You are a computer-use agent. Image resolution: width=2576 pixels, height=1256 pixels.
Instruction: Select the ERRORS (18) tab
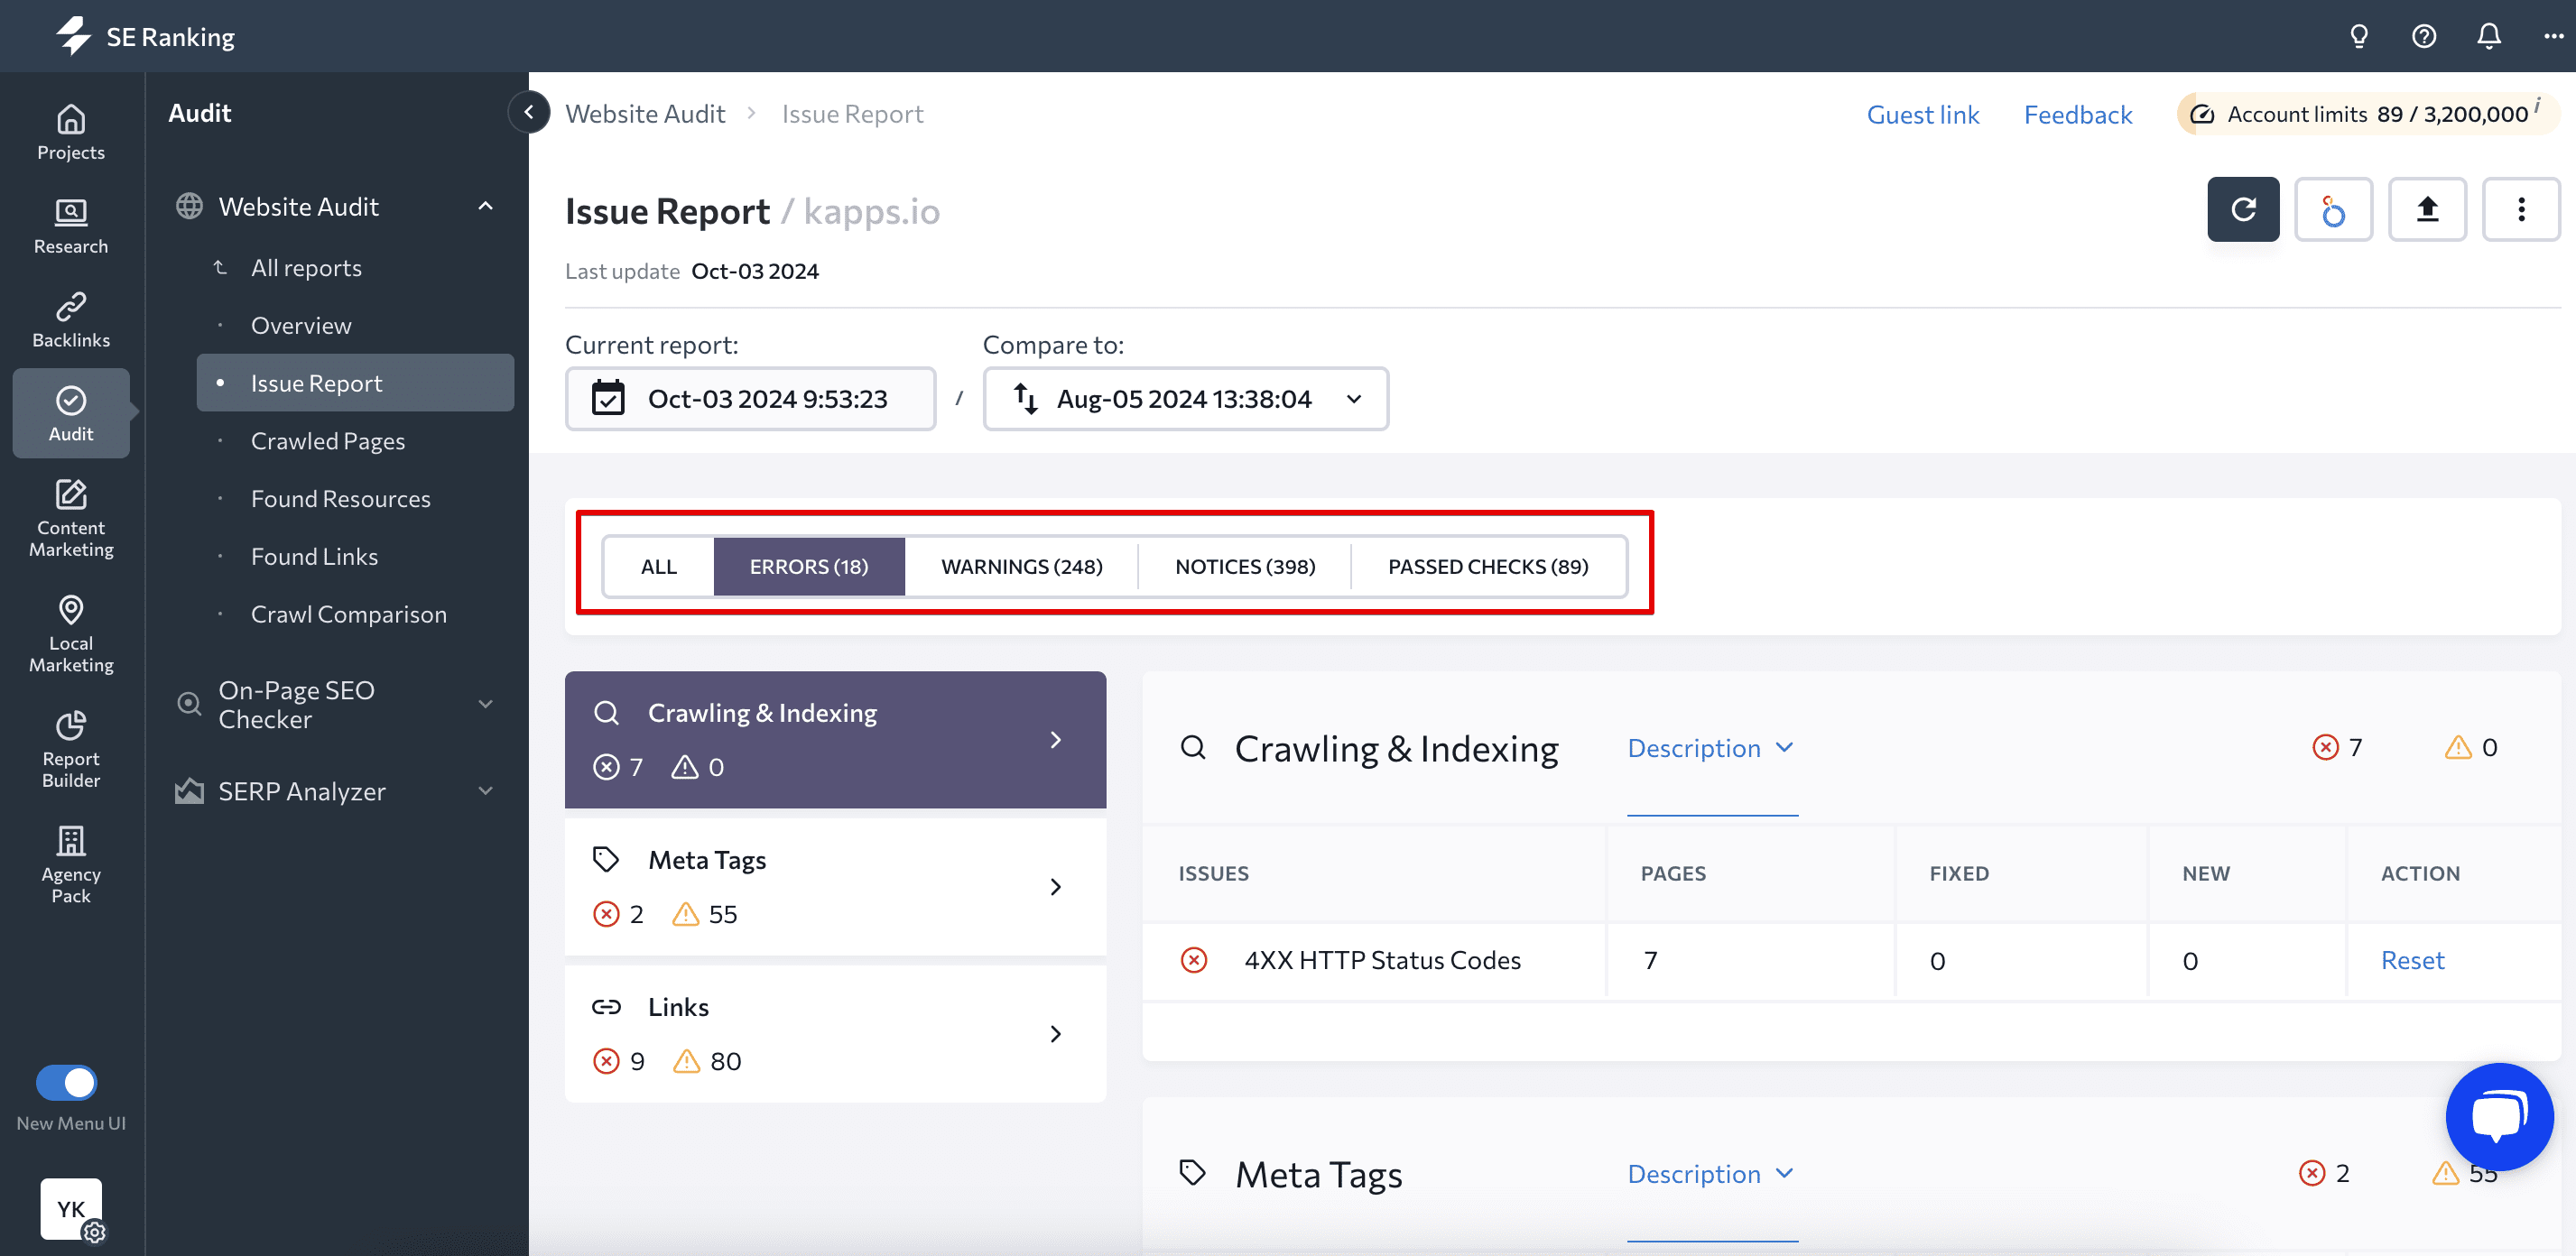coord(809,565)
